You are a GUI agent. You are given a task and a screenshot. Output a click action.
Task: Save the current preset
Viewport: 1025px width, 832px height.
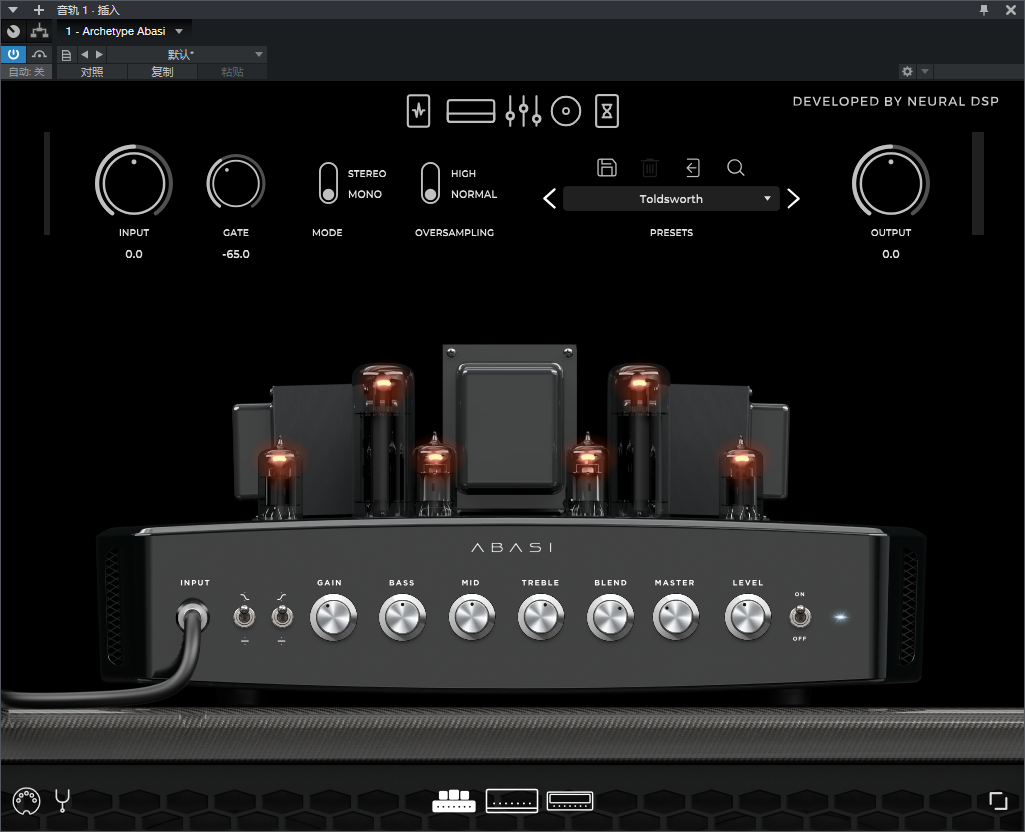pos(607,168)
